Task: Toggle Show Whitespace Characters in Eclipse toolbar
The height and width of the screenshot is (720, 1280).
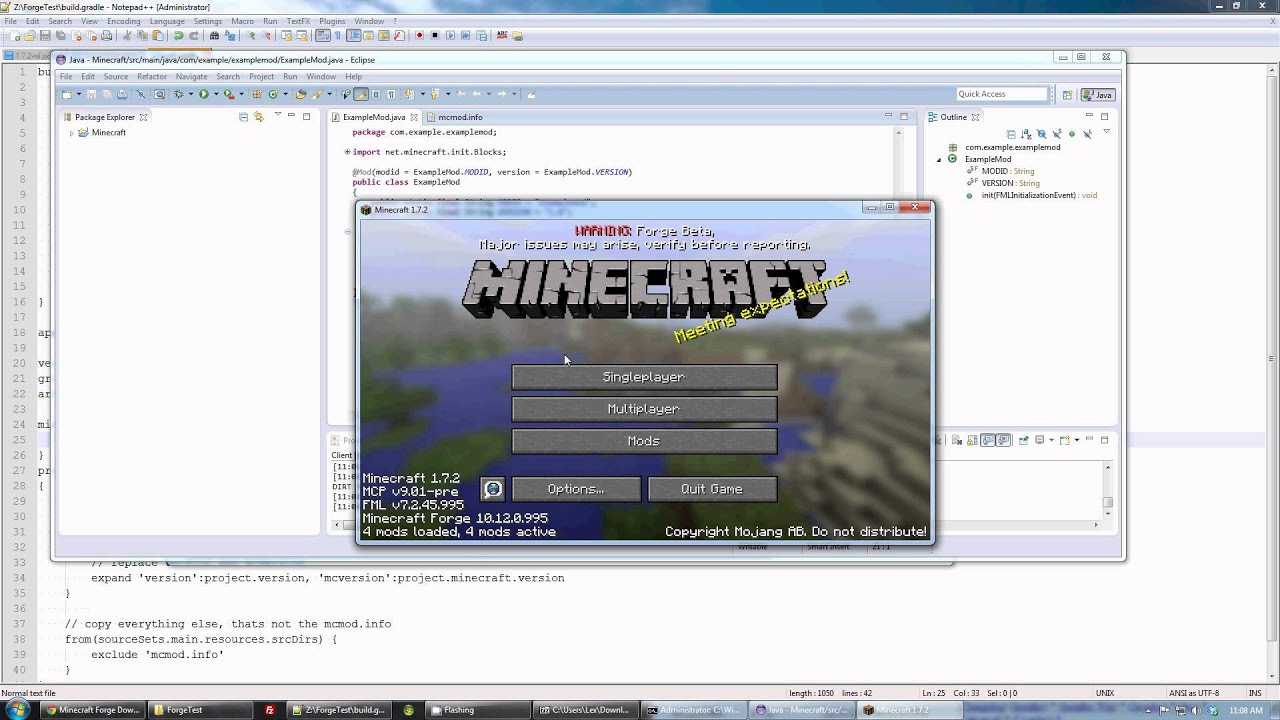Action: [391, 94]
